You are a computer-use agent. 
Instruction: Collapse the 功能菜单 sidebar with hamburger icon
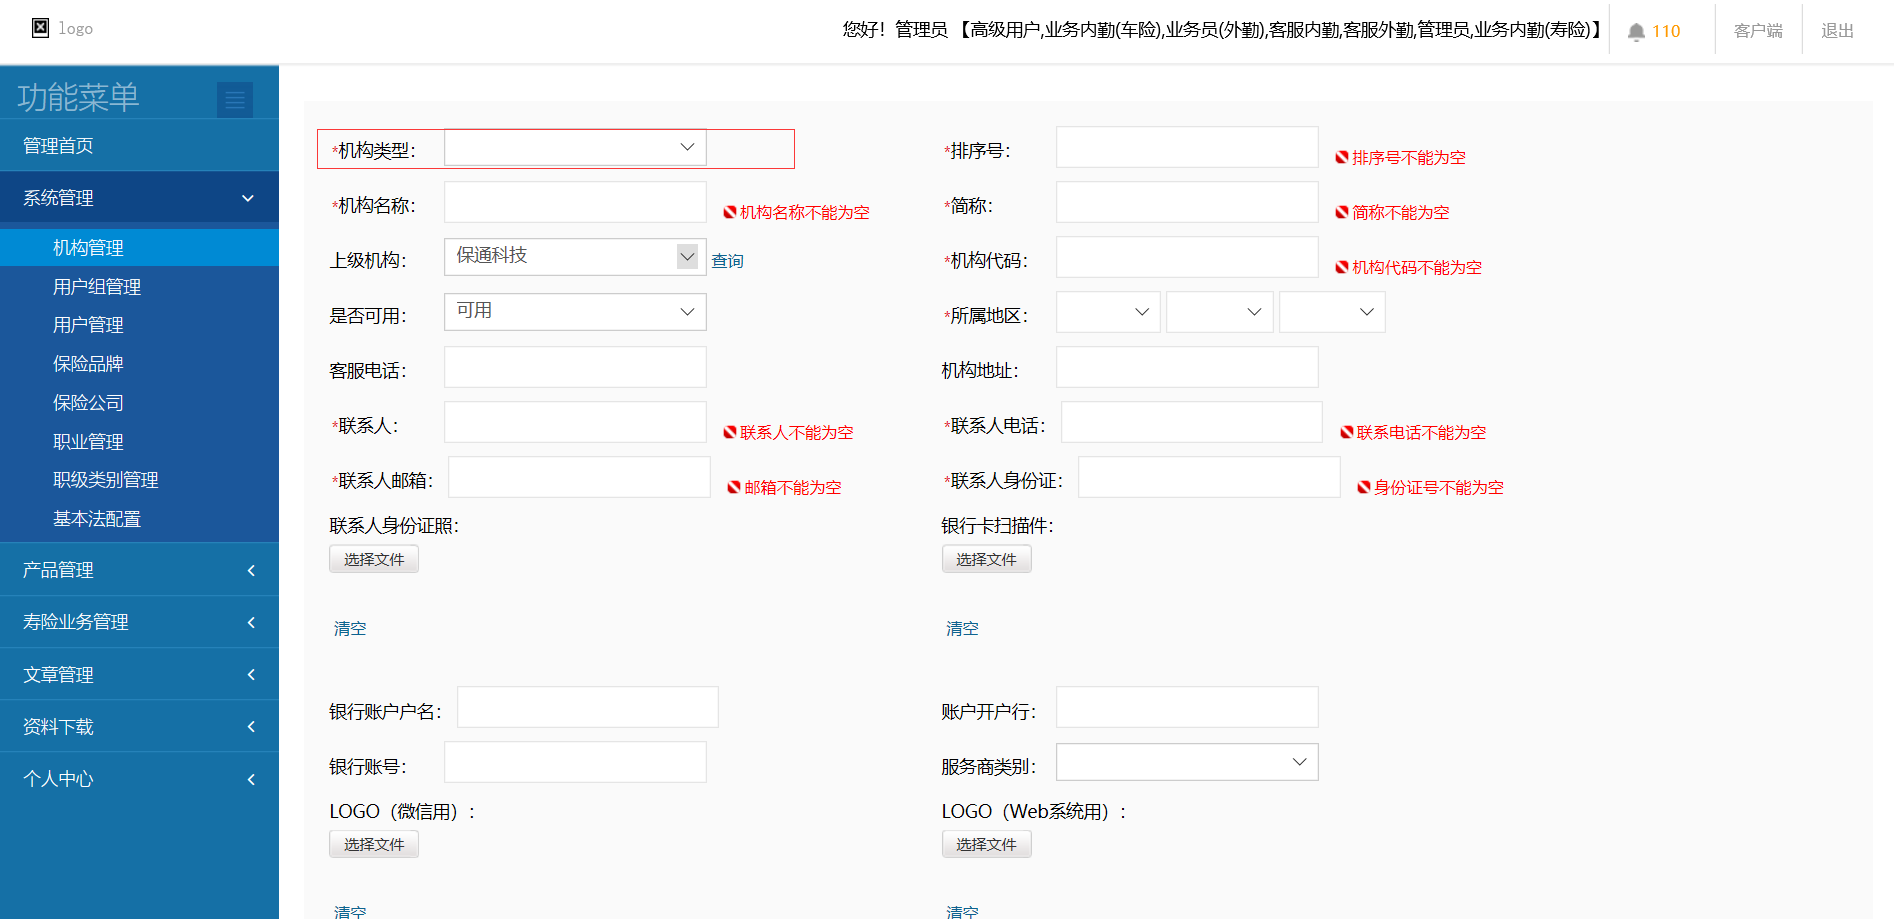235,100
